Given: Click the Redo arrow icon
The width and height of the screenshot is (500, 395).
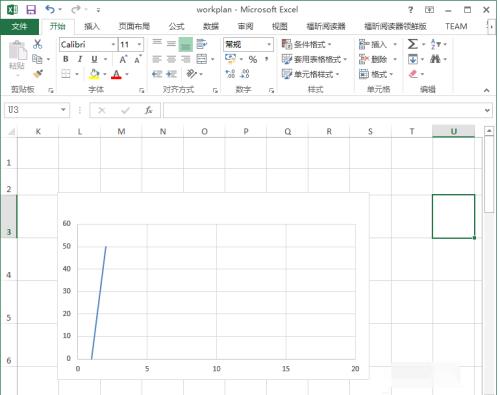Looking at the screenshot, I should (x=76, y=9).
